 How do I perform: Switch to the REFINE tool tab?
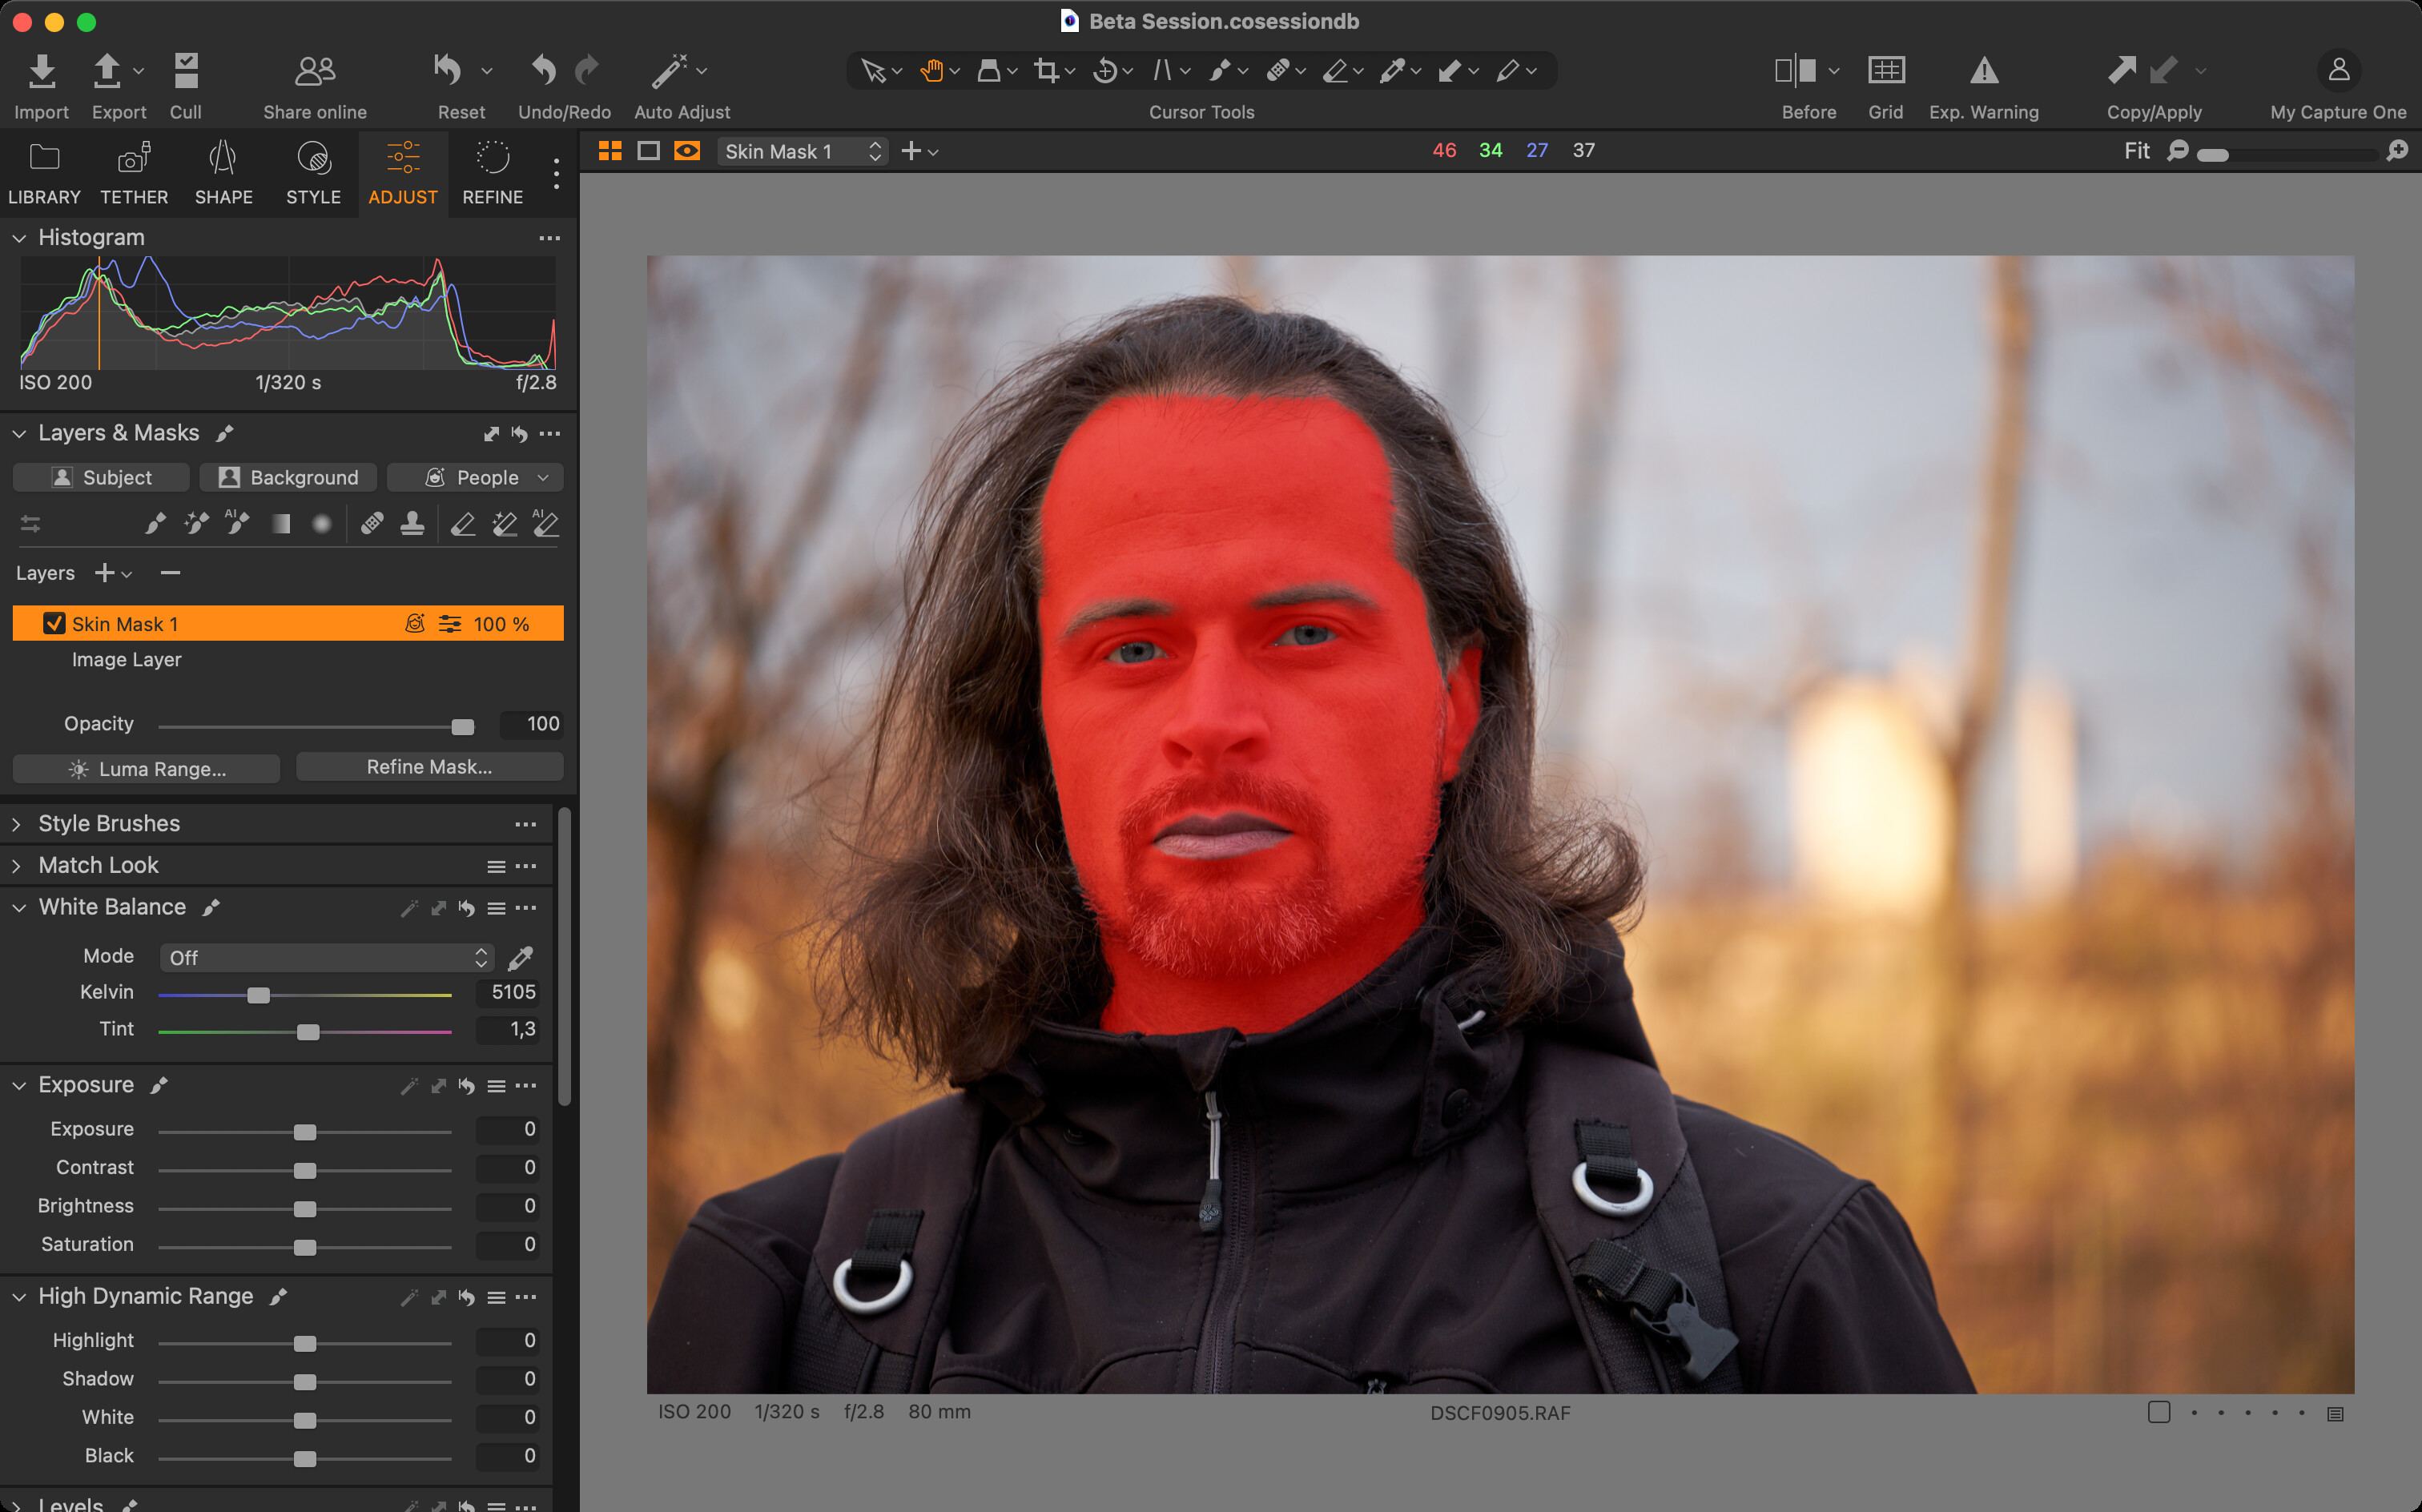(x=492, y=173)
